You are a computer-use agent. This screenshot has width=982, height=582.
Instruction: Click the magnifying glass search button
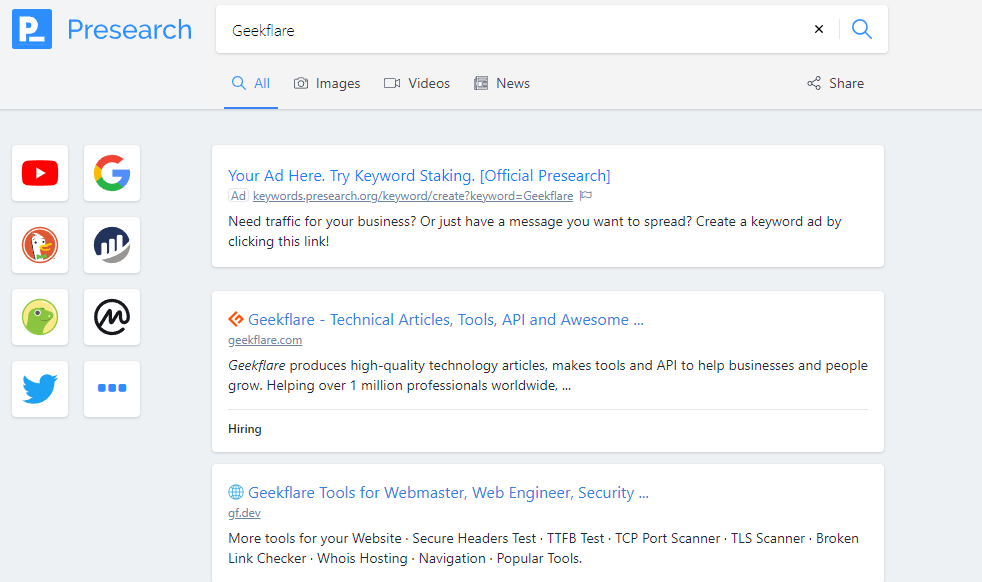pos(861,29)
